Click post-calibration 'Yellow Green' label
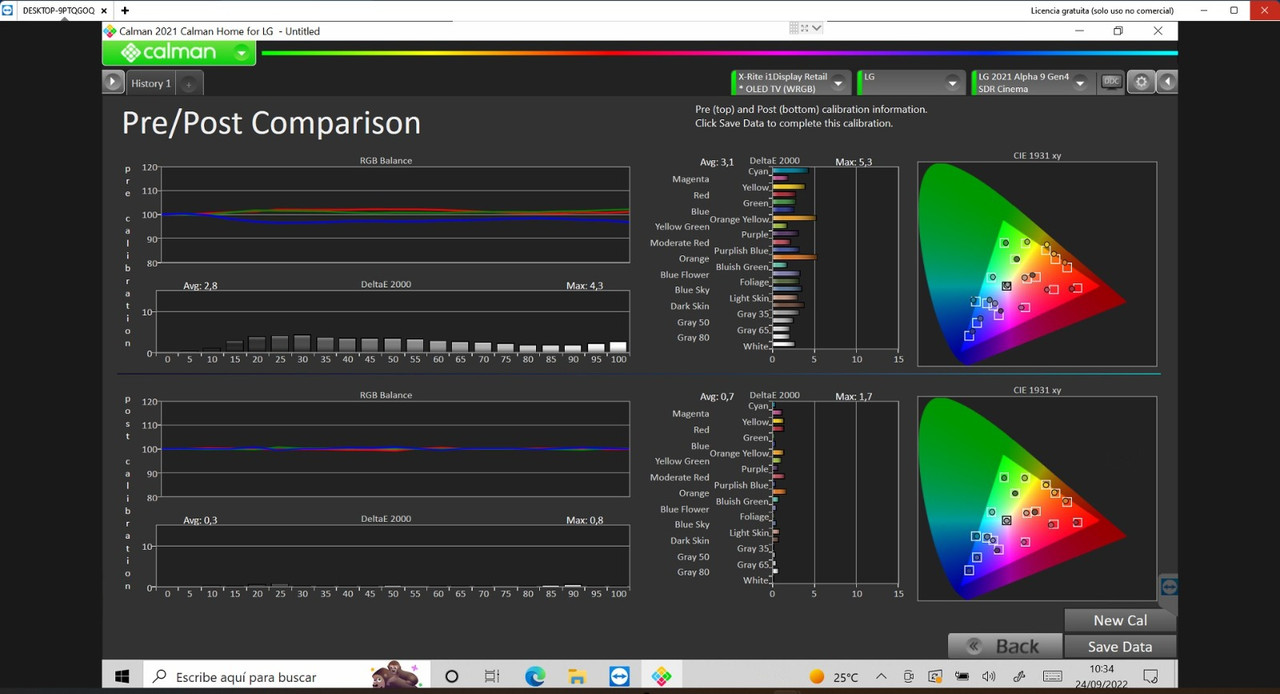Viewport: 1280px width, 694px height. click(x=682, y=462)
